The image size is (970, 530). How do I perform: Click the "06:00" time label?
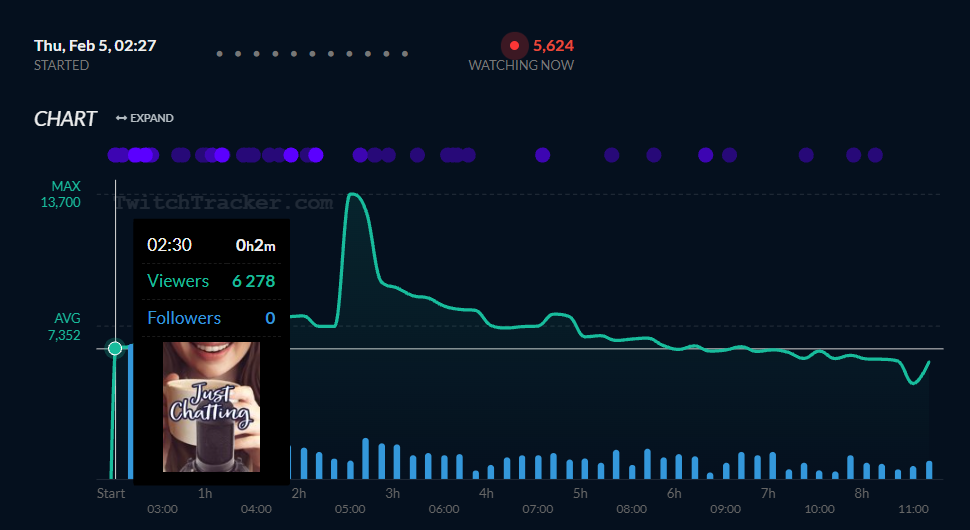point(444,510)
